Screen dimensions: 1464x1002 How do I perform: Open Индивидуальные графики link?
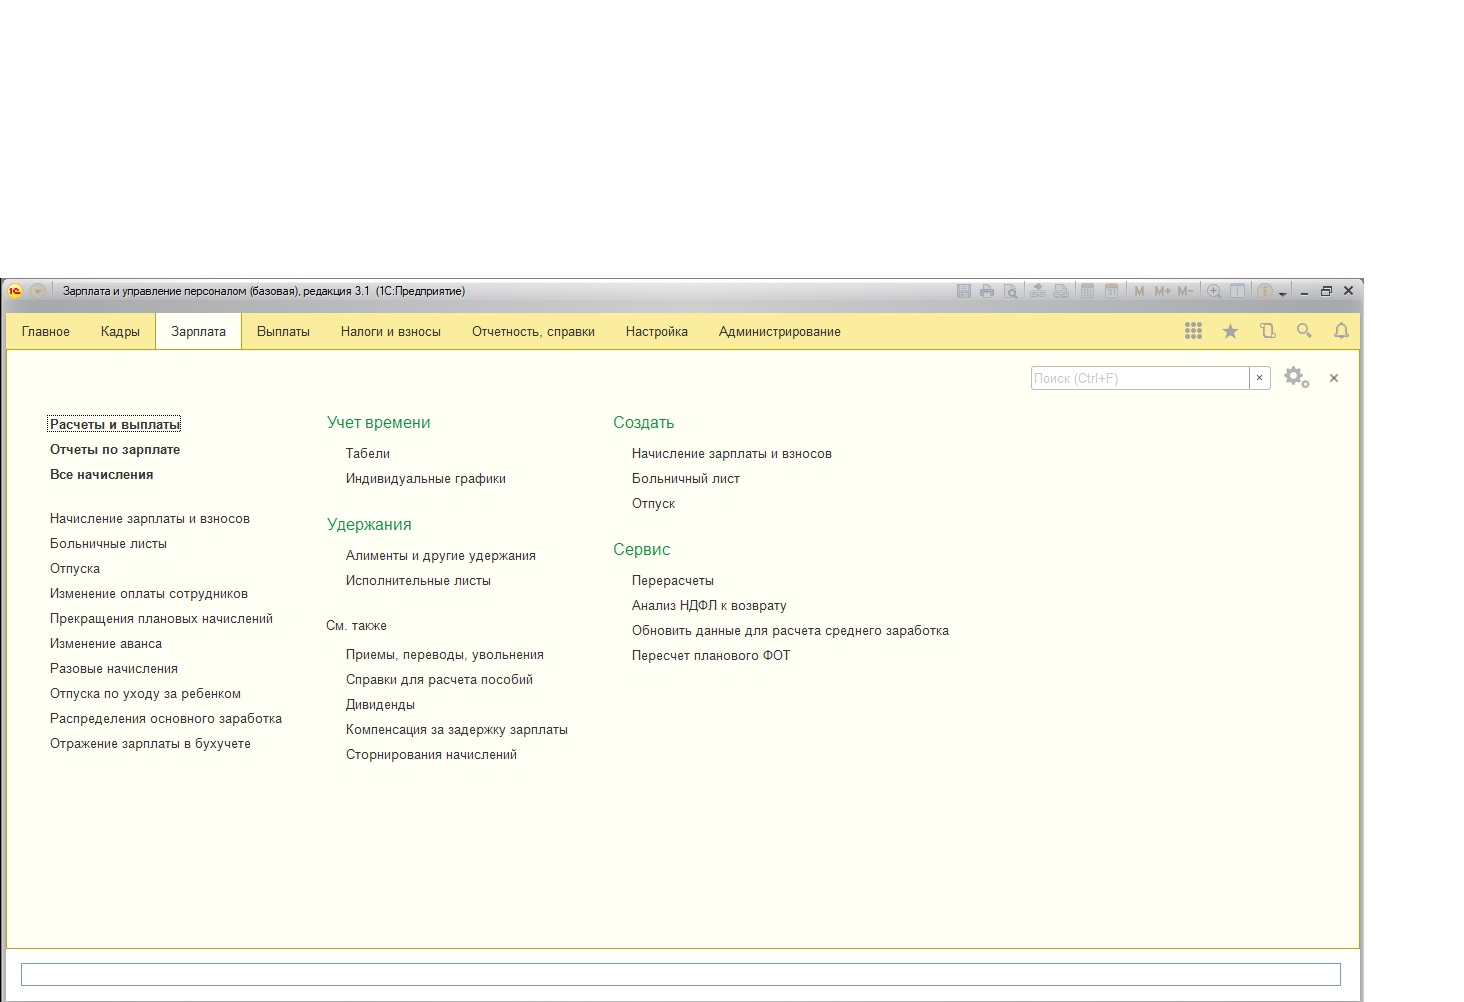(x=426, y=479)
